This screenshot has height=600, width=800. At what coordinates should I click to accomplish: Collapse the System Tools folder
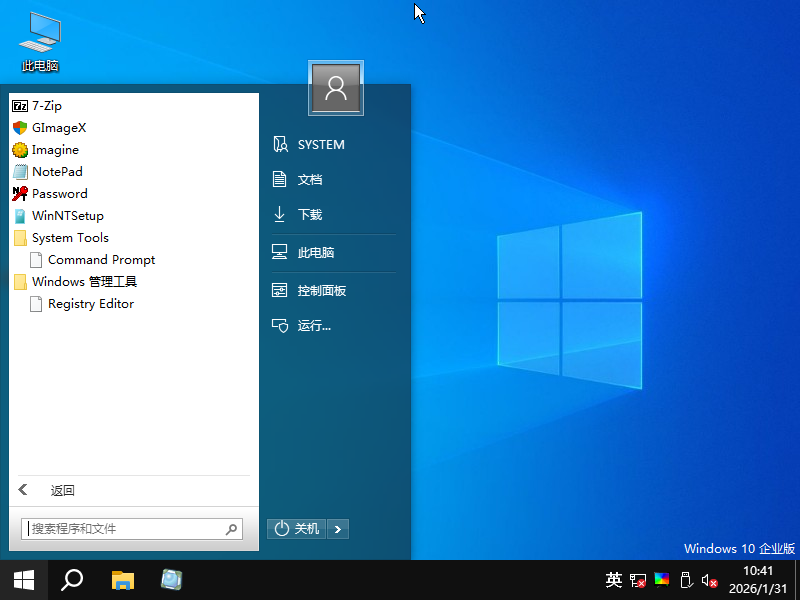pyautogui.click(x=69, y=238)
